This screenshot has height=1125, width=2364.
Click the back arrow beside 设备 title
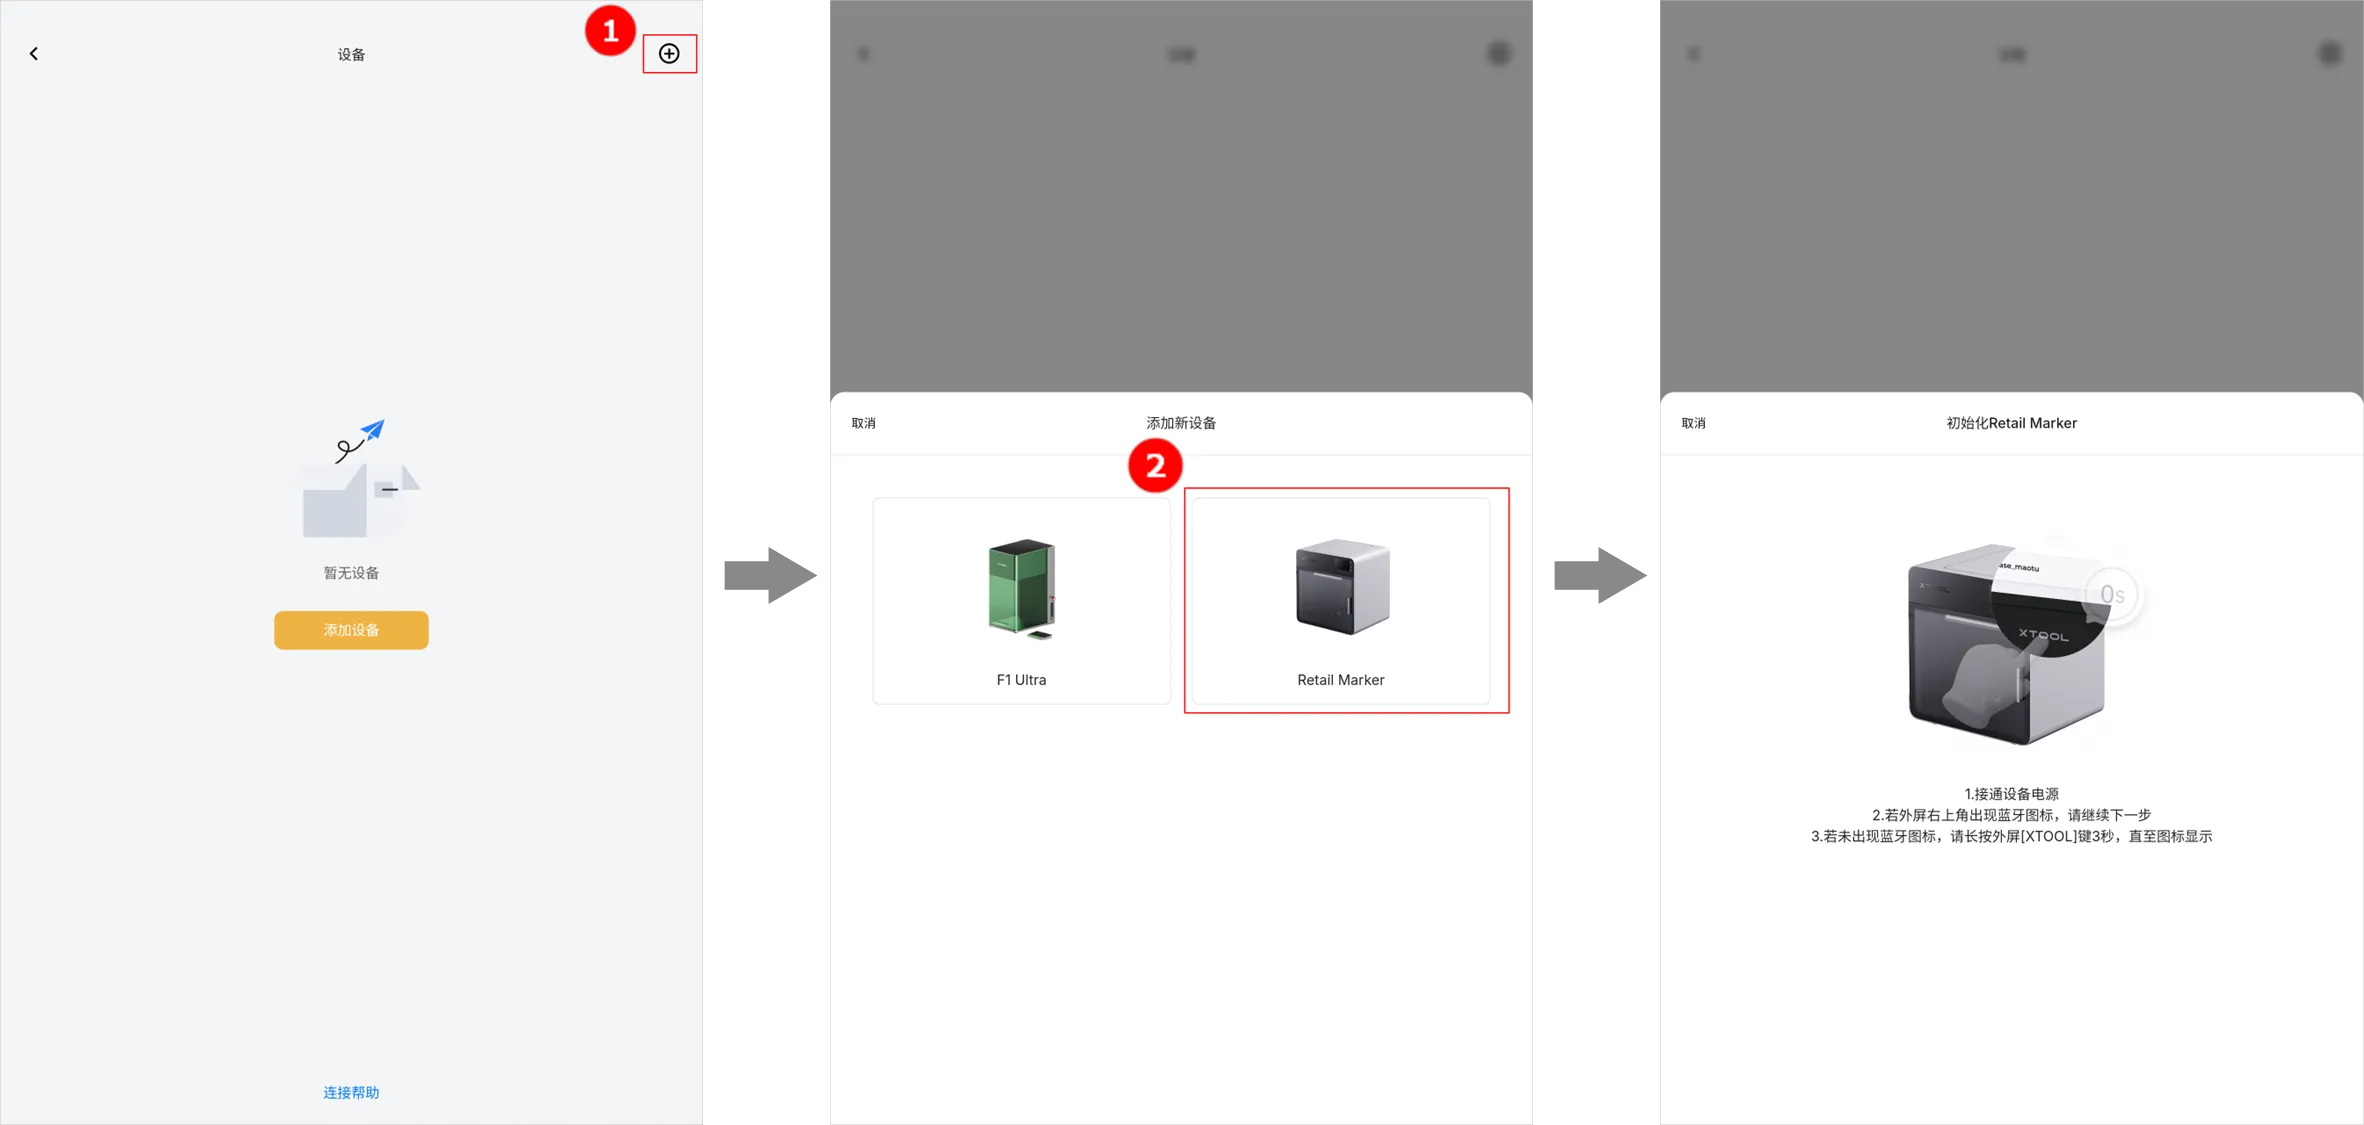pyautogui.click(x=34, y=54)
